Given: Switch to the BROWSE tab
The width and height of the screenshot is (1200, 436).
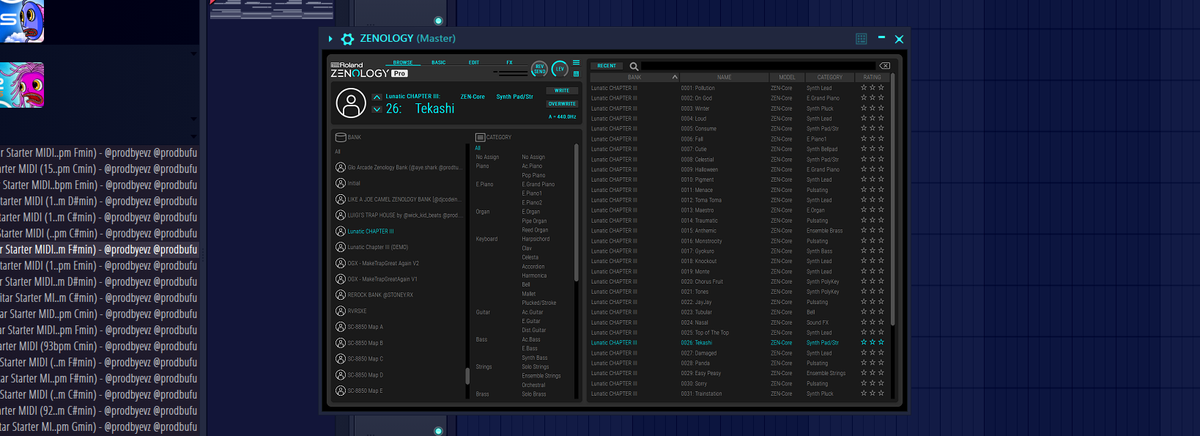Looking at the screenshot, I should [403, 62].
